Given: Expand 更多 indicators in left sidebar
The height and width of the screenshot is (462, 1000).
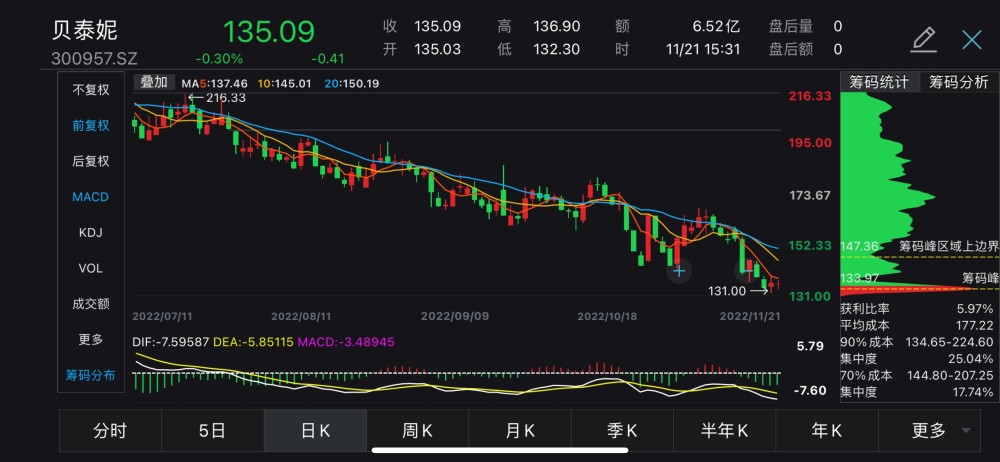Looking at the screenshot, I should 90,339.
